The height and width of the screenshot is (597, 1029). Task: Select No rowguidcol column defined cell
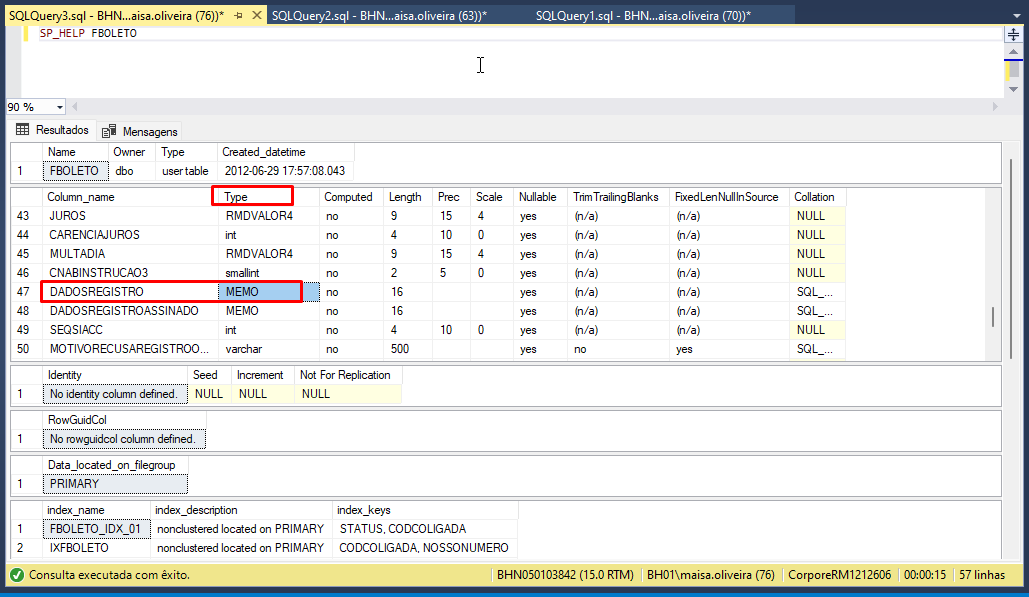tap(124, 439)
